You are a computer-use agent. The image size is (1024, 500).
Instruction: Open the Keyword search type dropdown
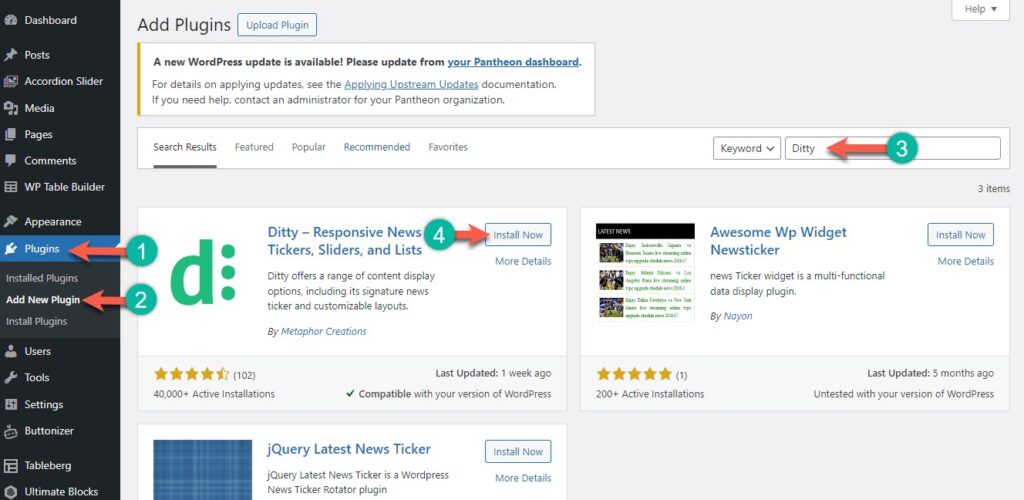point(747,148)
